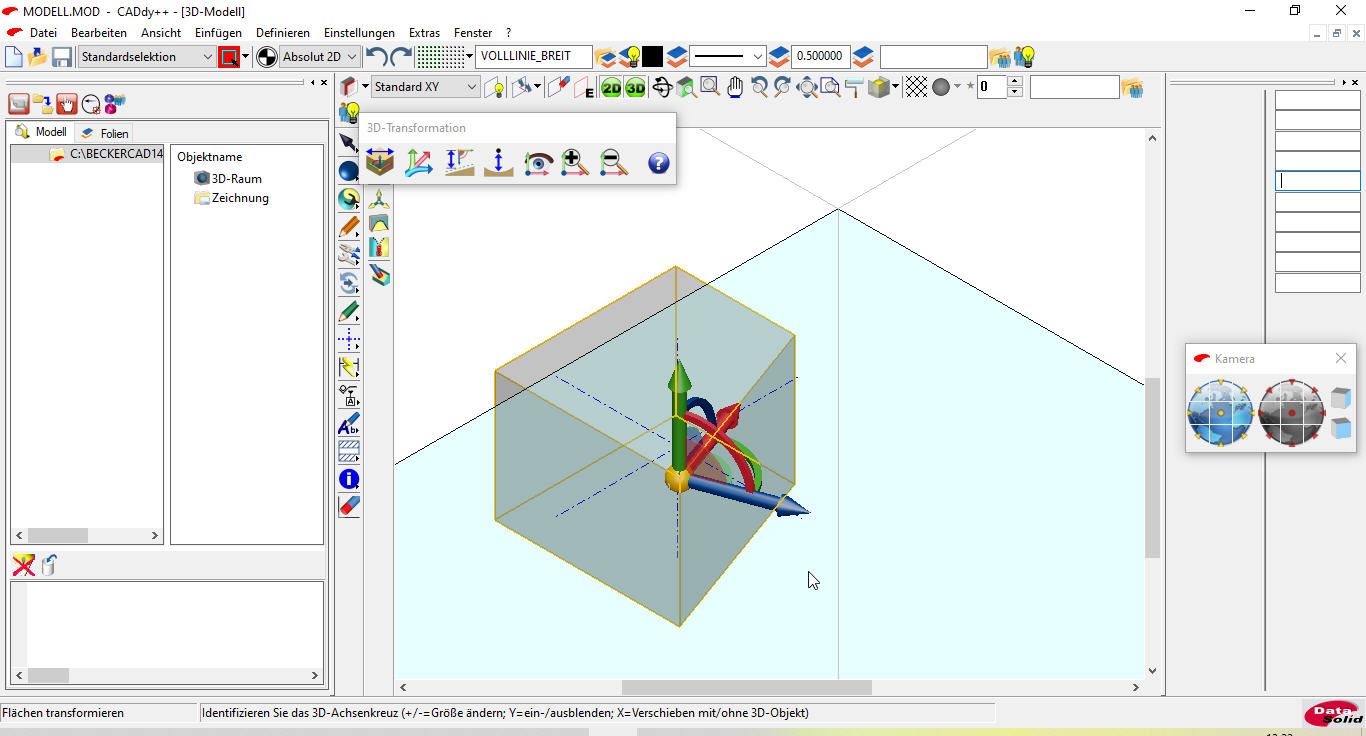1366x736 pixels.
Task: Open the Datei menu
Action: 43,33
